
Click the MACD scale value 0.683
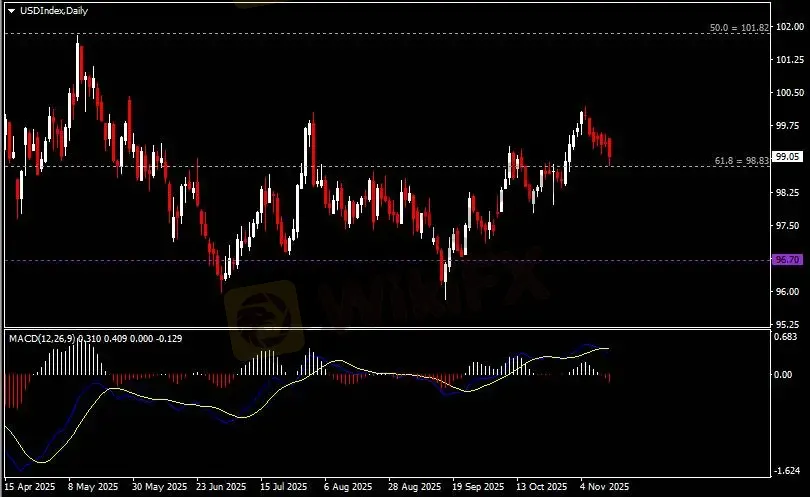tap(787, 337)
